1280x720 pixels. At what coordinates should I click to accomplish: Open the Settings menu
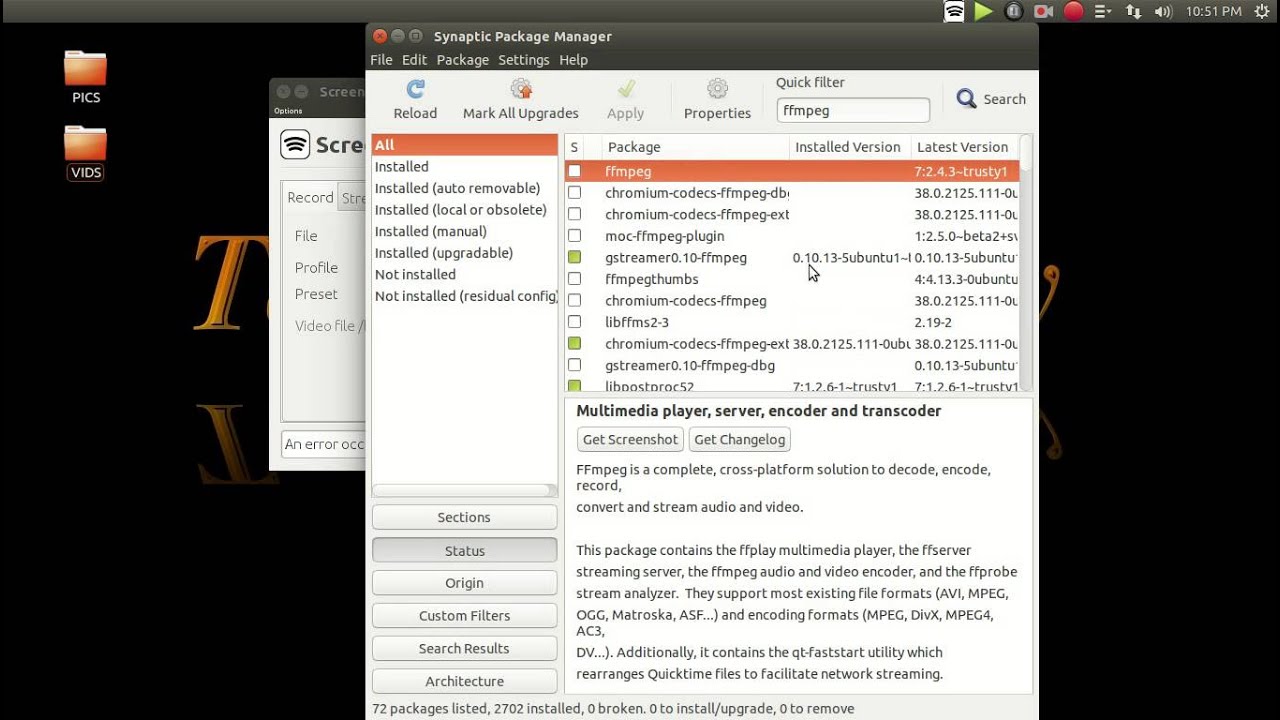point(524,60)
